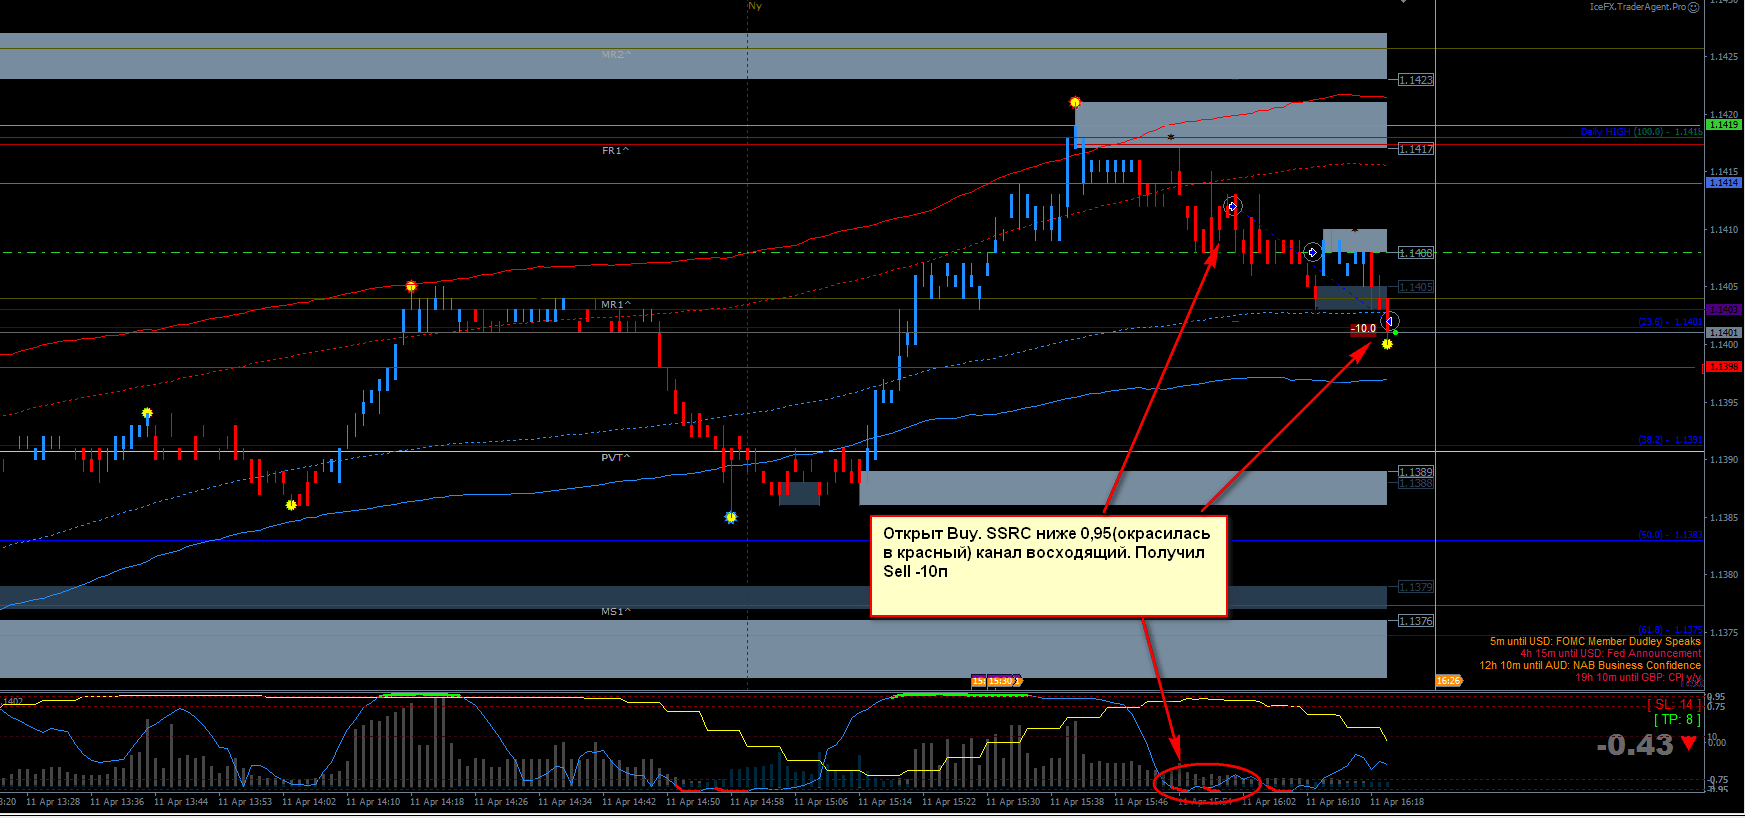1745x818 pixels.
Task: Click the 15:30 orange event time marker
Action: [x=1002, y=681]
